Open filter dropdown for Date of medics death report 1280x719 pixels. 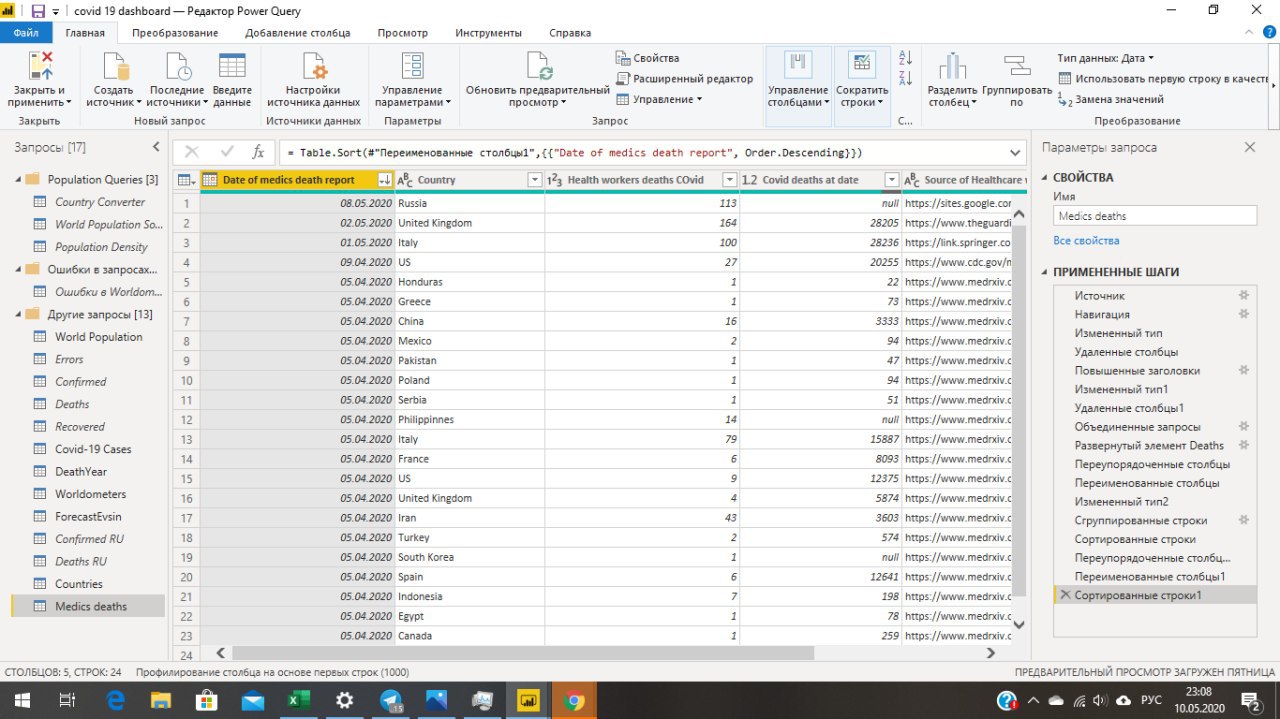384,180
